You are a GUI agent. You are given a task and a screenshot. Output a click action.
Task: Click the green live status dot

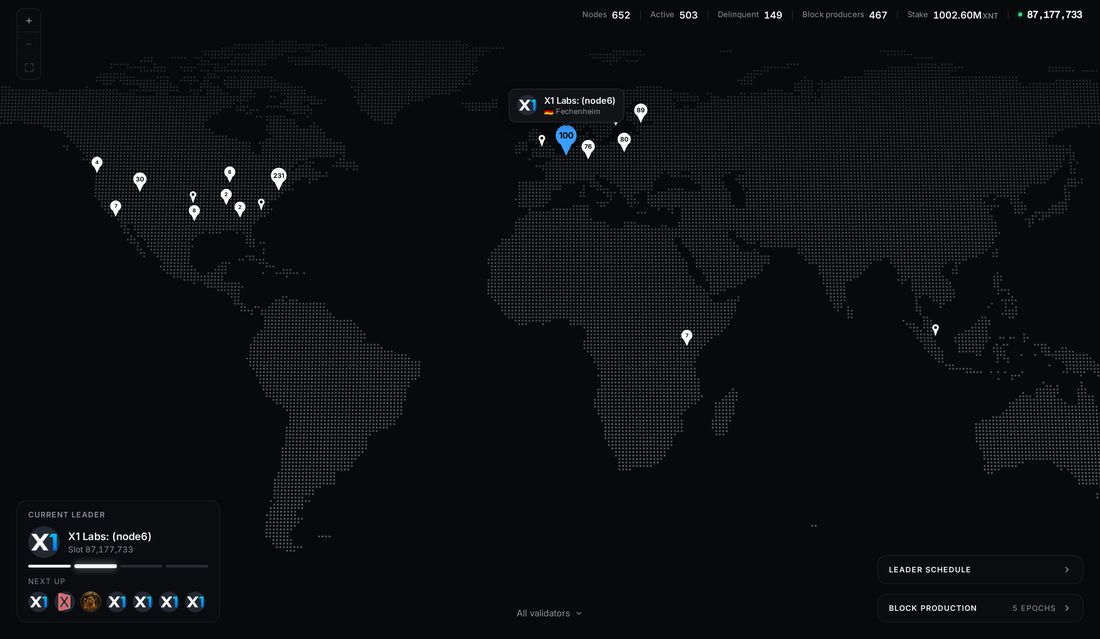(1020, 14)
